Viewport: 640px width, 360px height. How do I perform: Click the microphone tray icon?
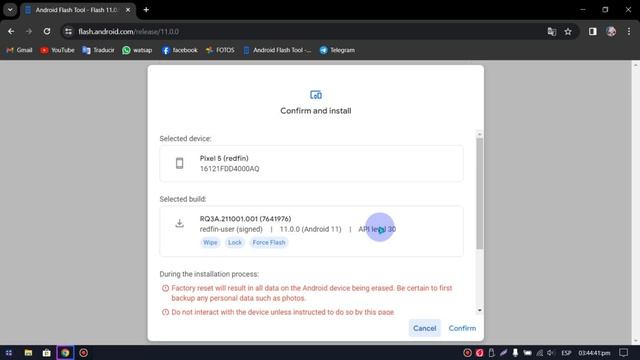coord(515,353)
